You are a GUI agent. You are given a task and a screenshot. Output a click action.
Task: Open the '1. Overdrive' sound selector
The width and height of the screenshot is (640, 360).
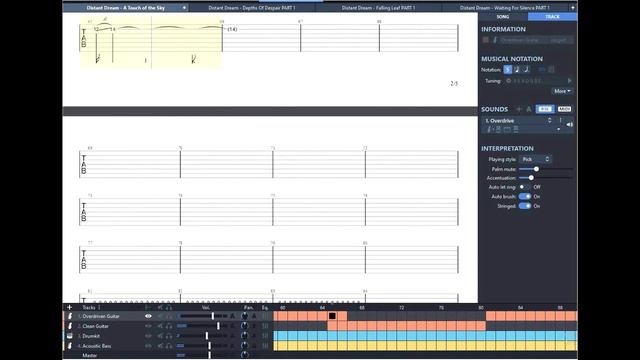(519, 120)
